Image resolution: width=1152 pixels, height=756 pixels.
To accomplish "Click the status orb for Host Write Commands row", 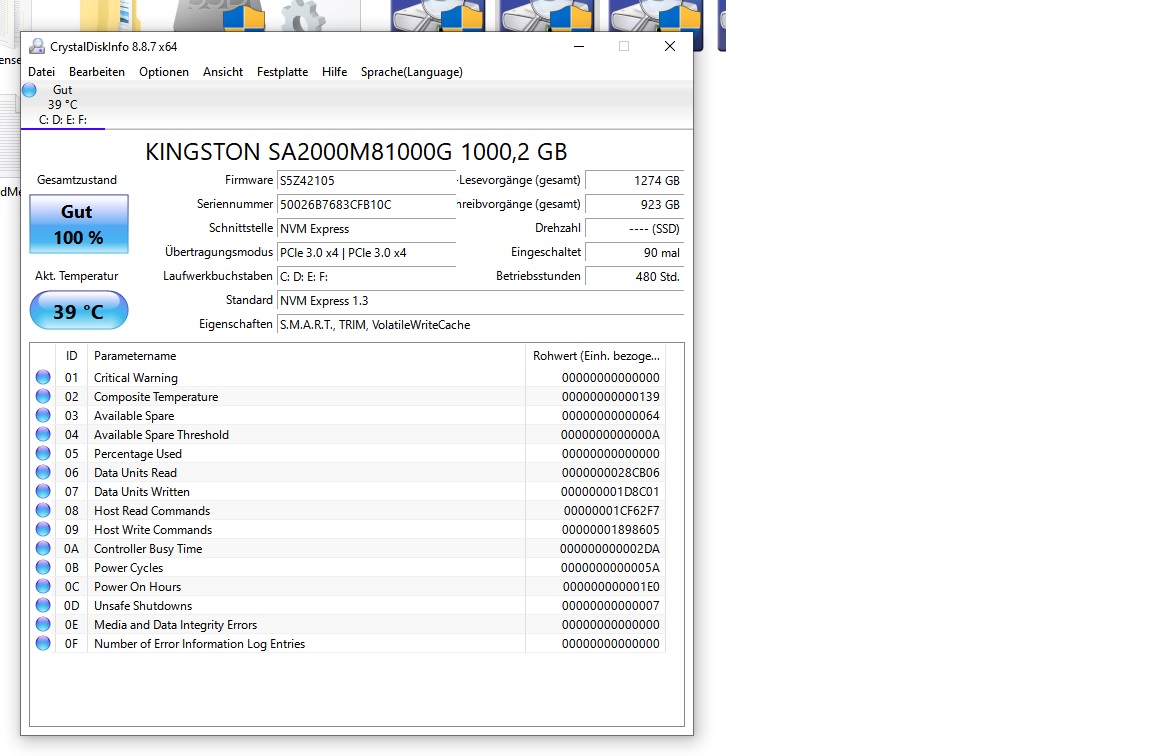I will (43, 530).
